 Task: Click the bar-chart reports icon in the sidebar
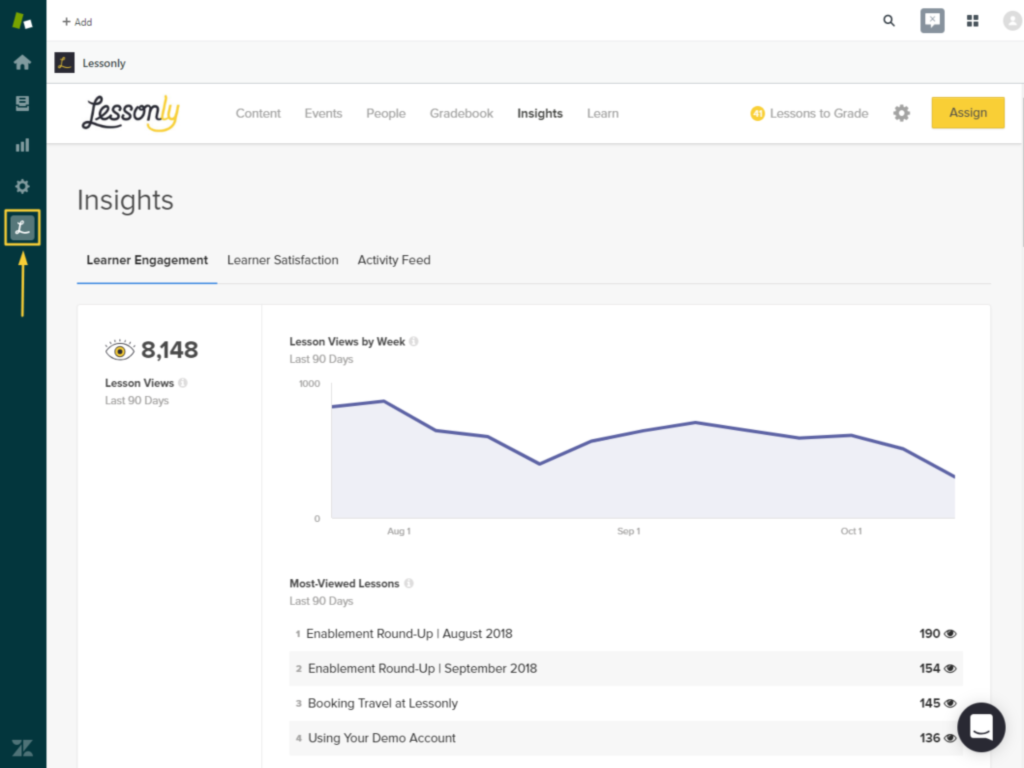pos(22,144)
